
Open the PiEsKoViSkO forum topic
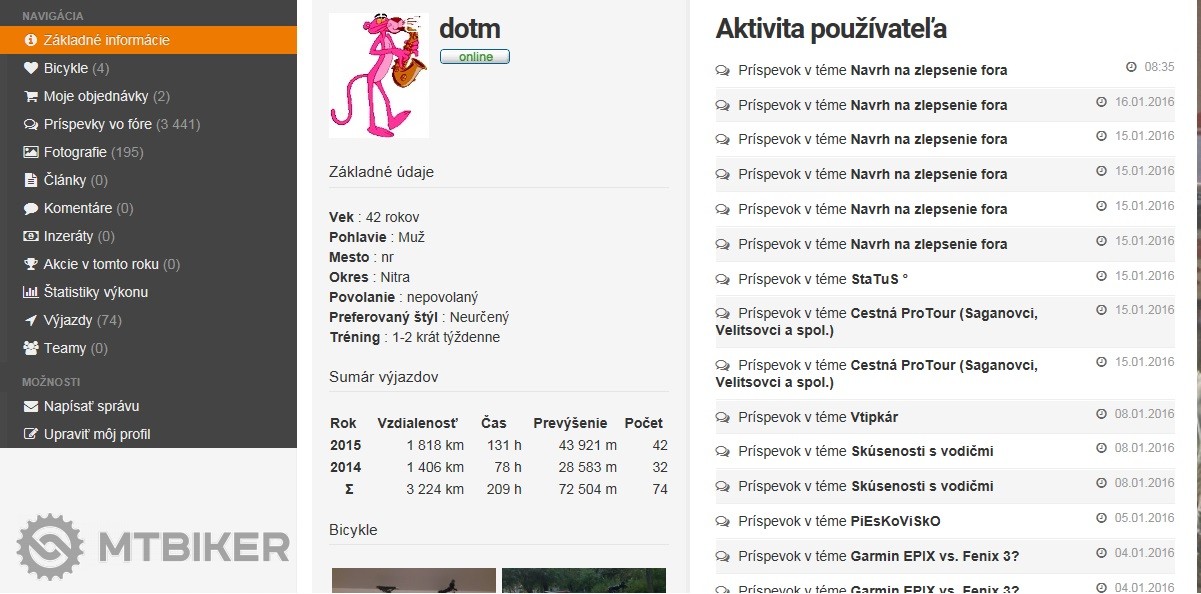click(895, 521)
